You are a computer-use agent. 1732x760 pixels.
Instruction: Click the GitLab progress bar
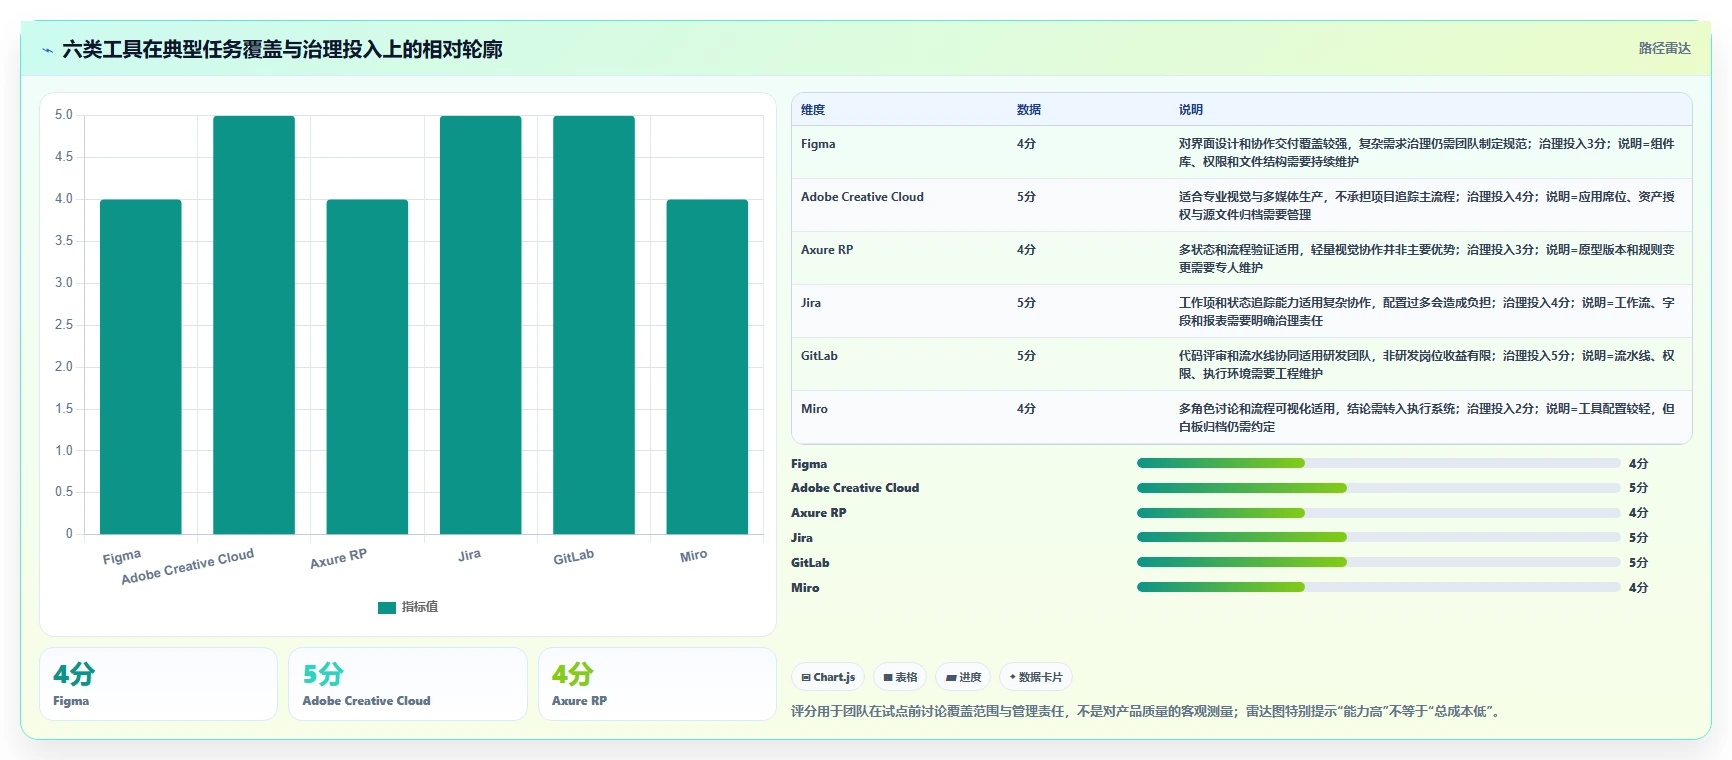coord(1378,562)
